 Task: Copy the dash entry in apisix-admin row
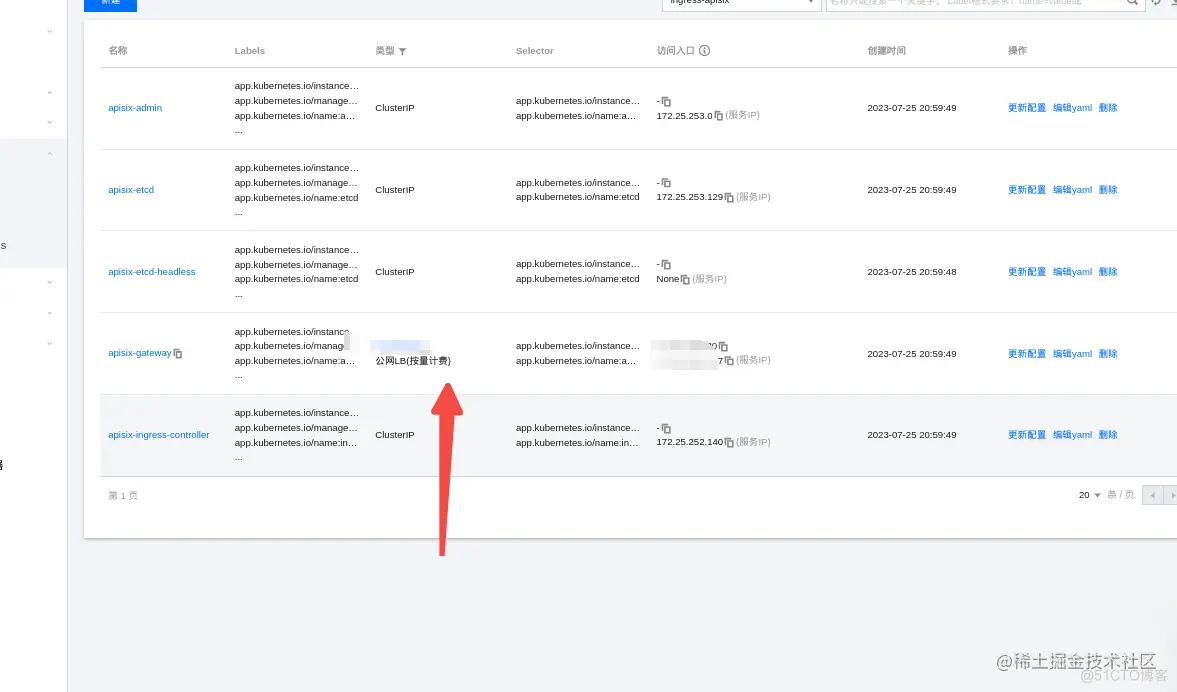tap(666, 101)
